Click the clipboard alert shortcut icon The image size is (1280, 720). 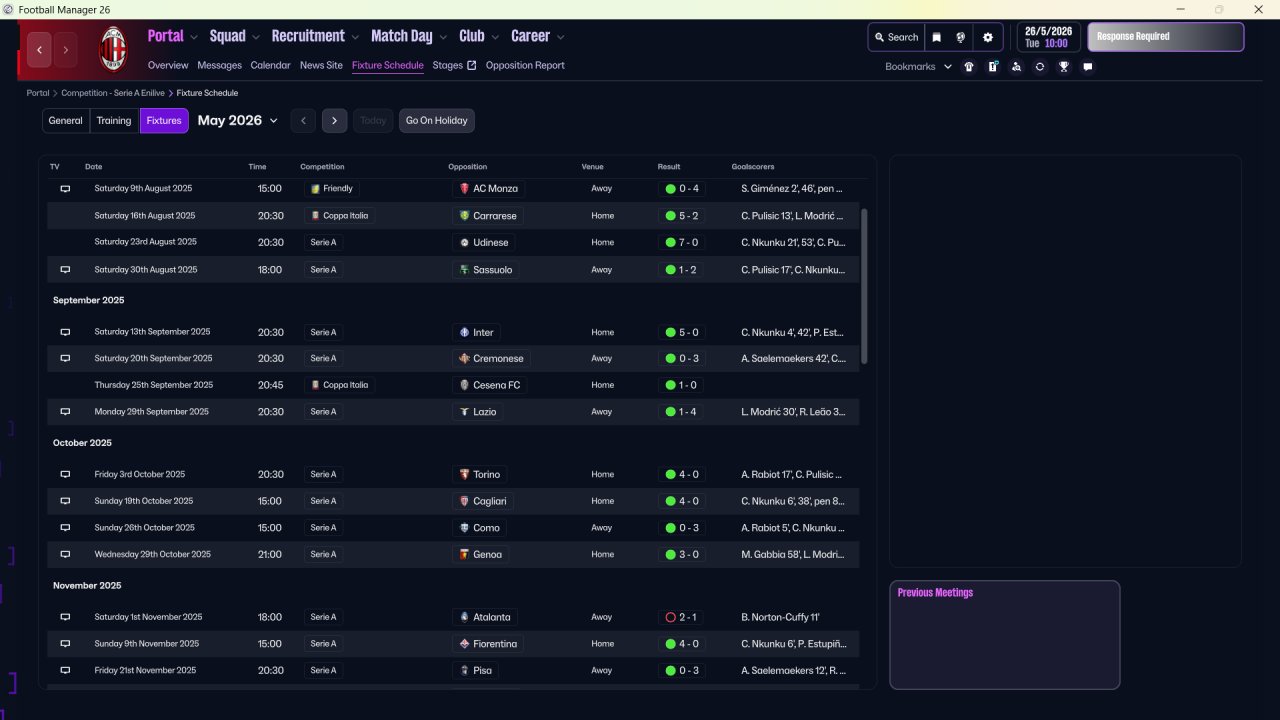[x=993, y=67]
